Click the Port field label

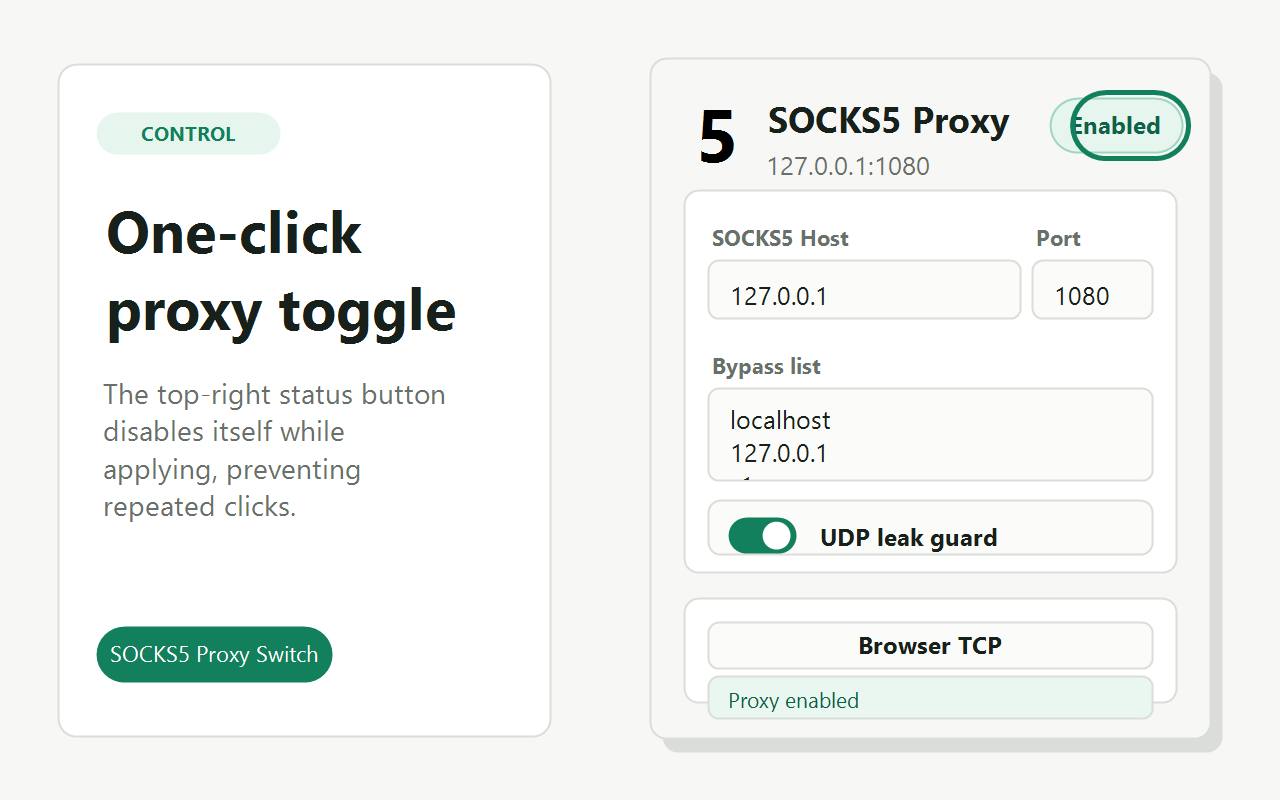coord(1058,239)
